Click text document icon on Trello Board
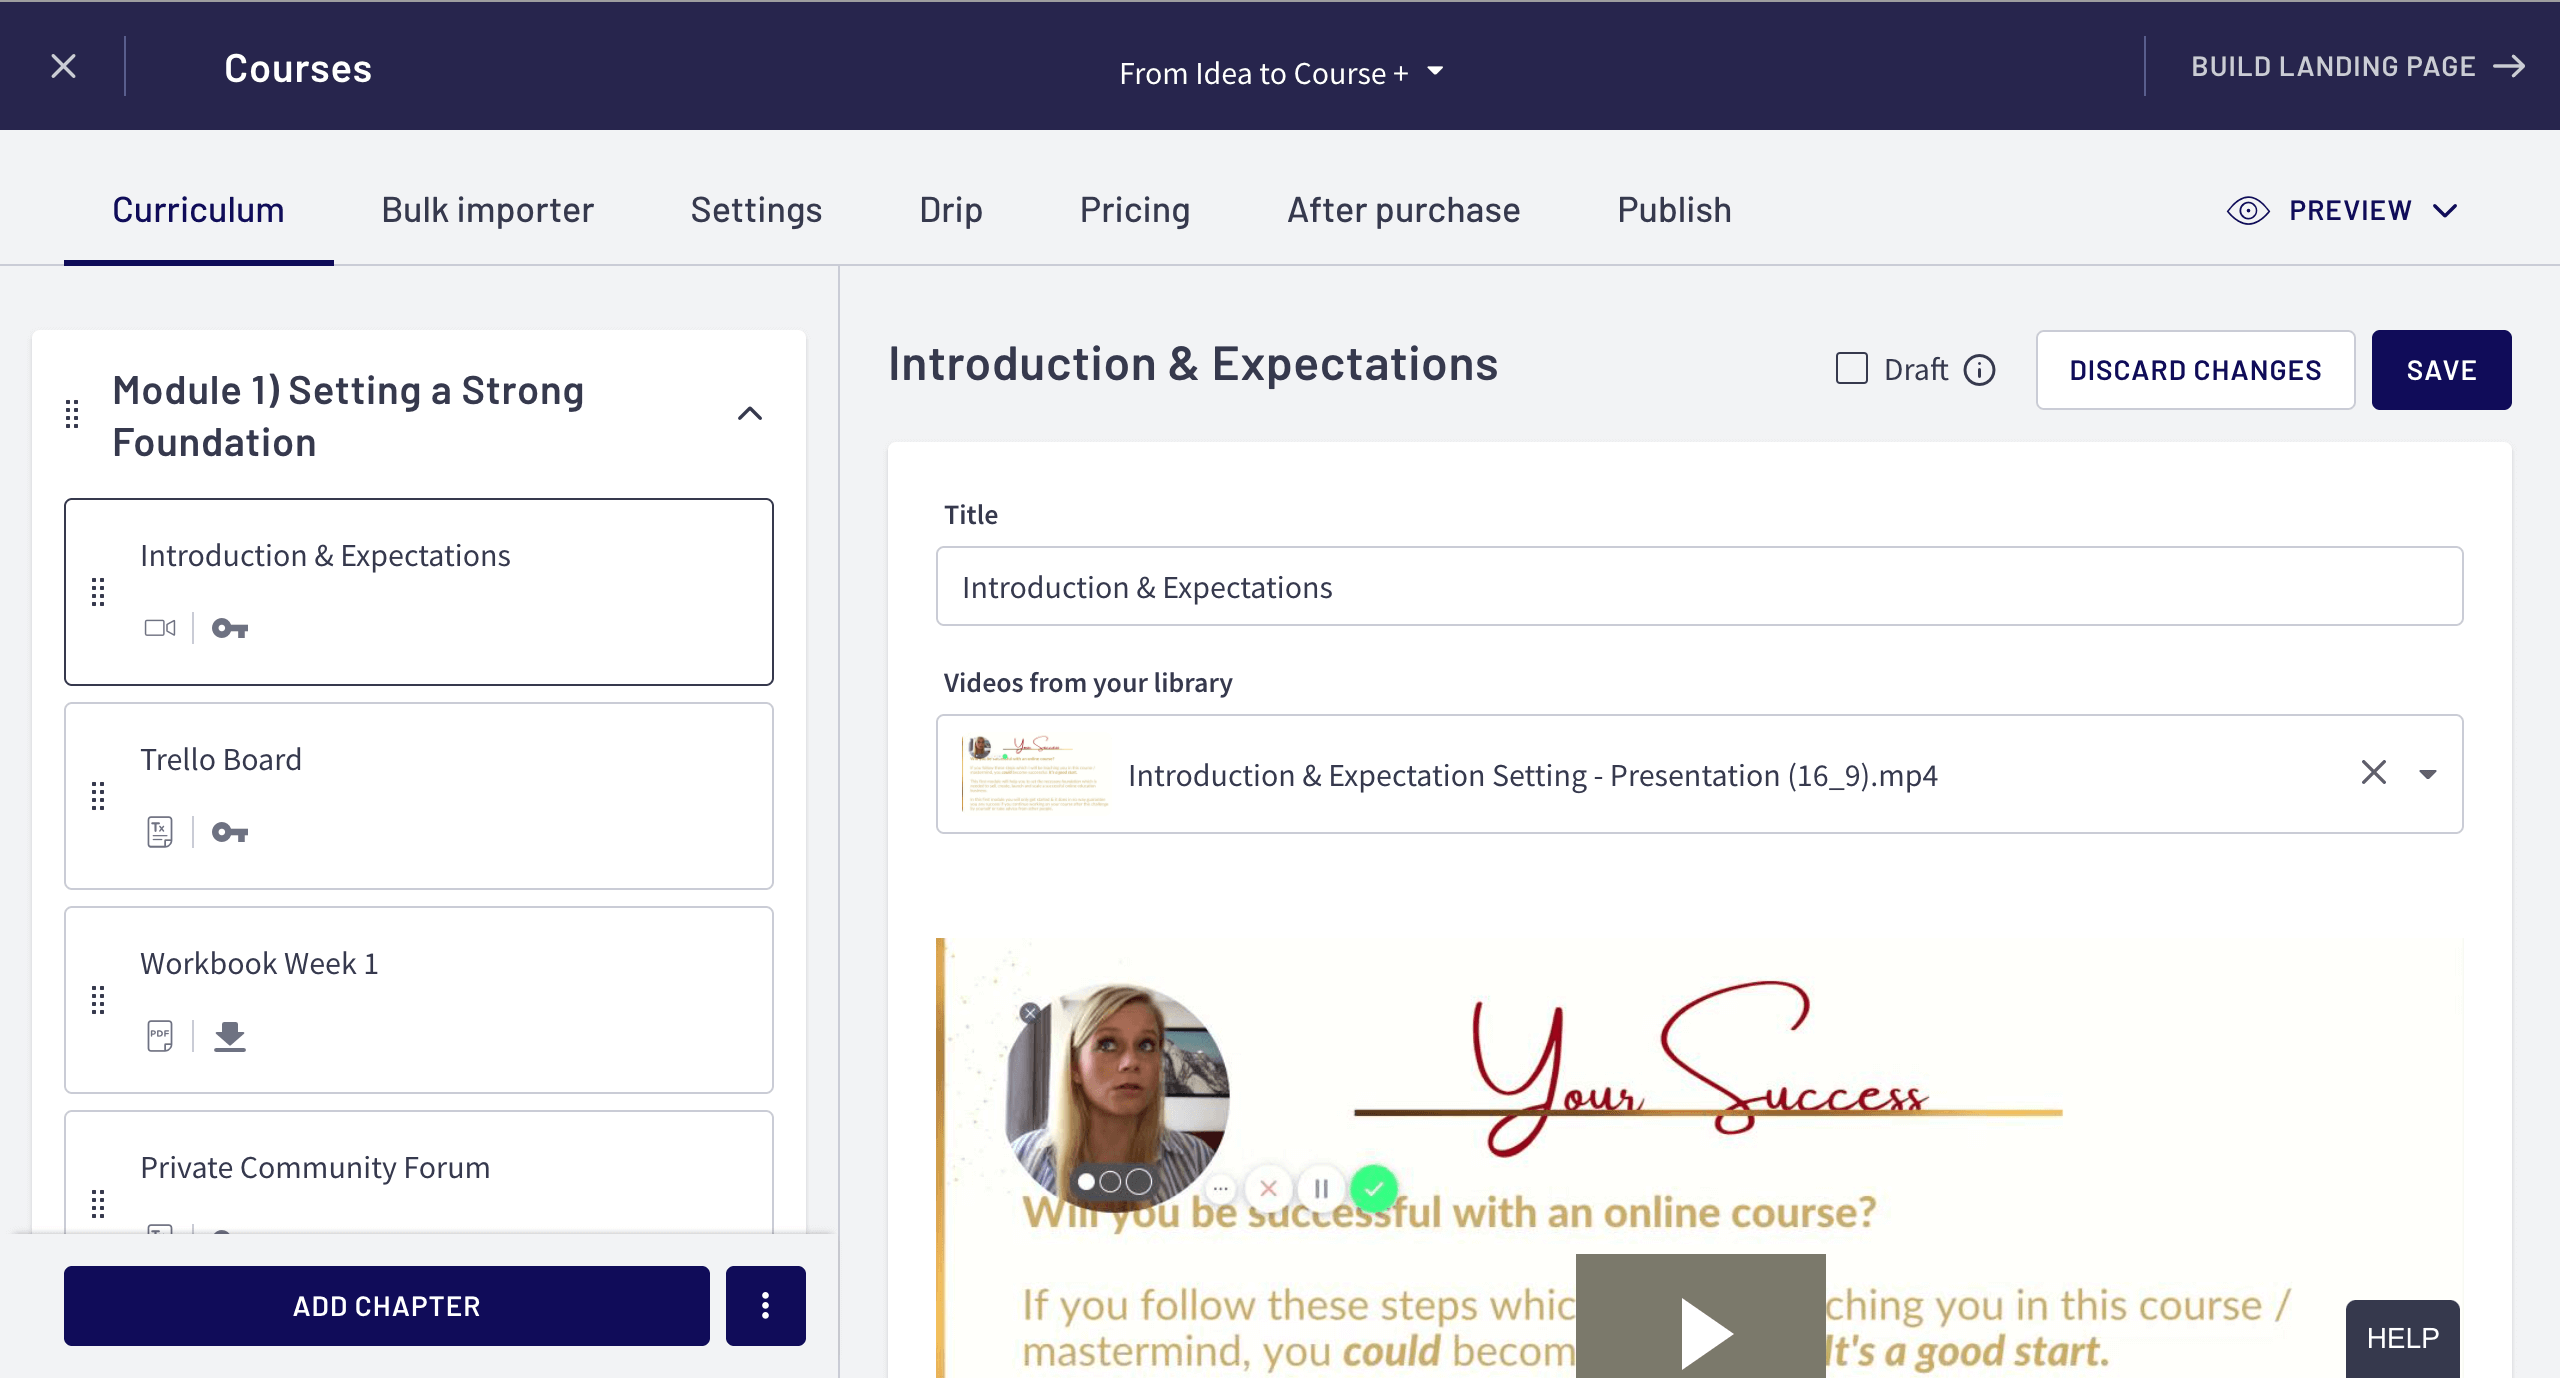 [x=160, y=832]
